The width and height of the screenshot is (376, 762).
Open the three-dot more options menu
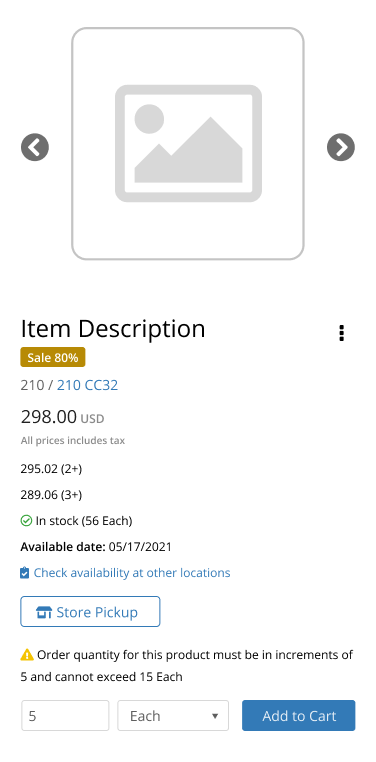coord(342,333)
